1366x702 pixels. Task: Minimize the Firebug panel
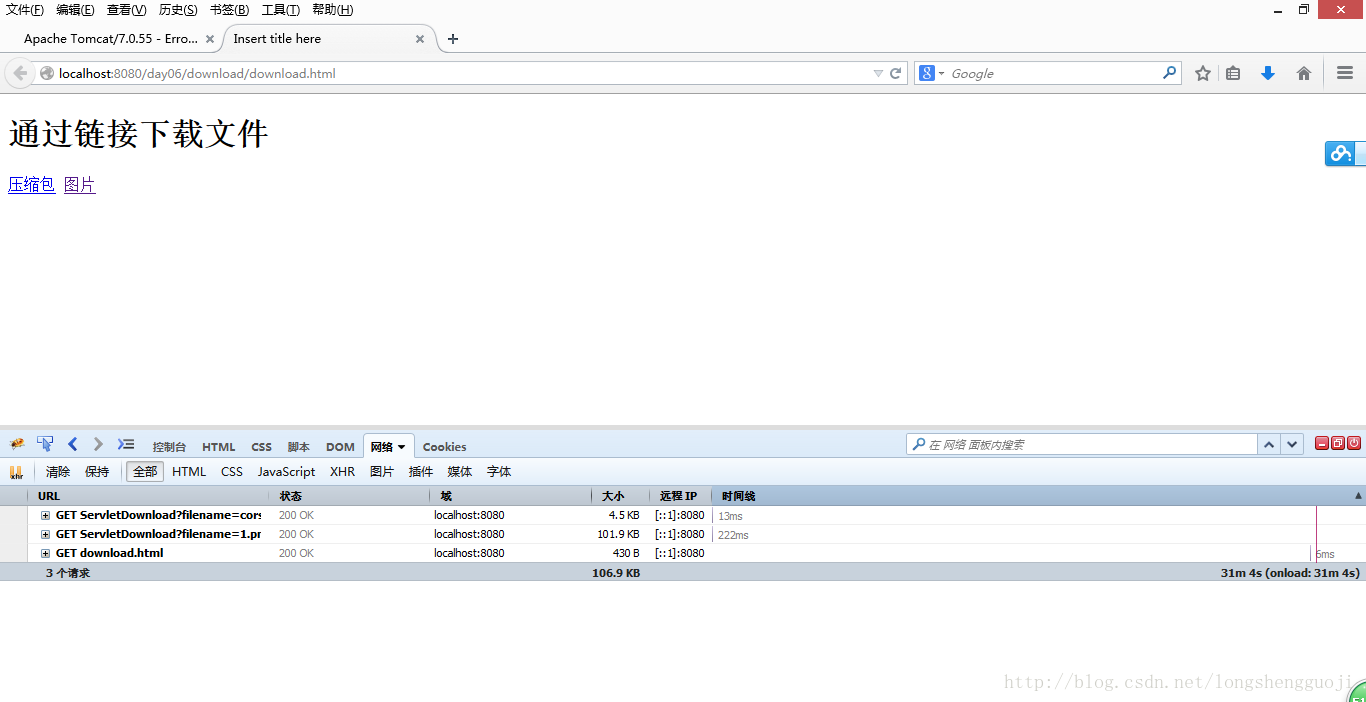1322,443
